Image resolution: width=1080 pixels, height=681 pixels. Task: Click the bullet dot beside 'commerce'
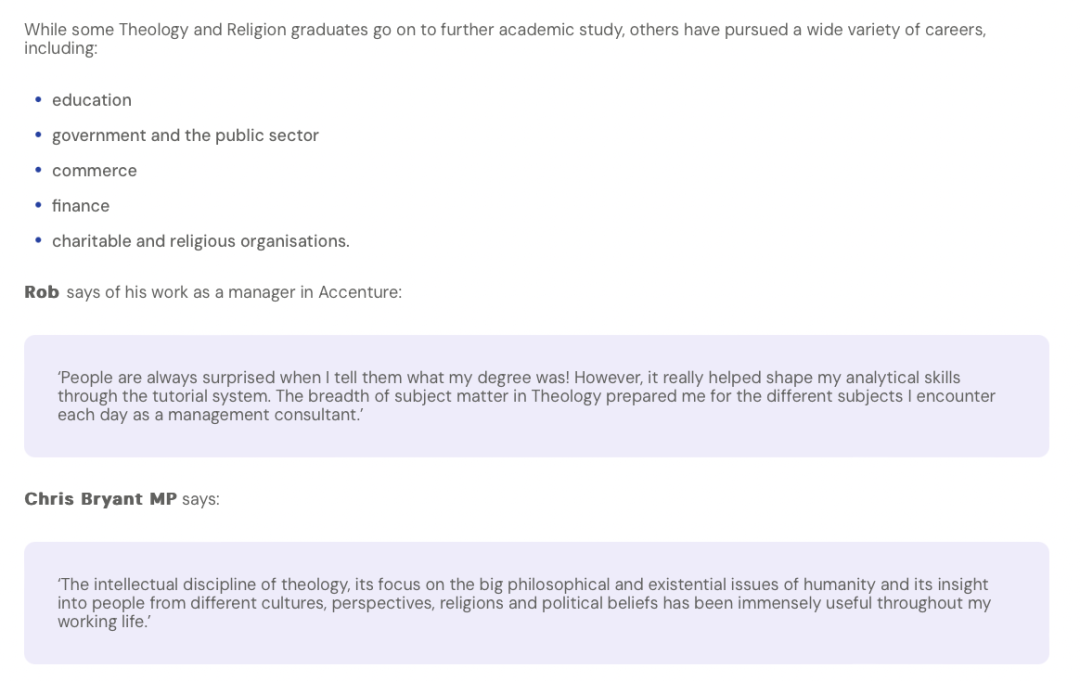(38, 170)
